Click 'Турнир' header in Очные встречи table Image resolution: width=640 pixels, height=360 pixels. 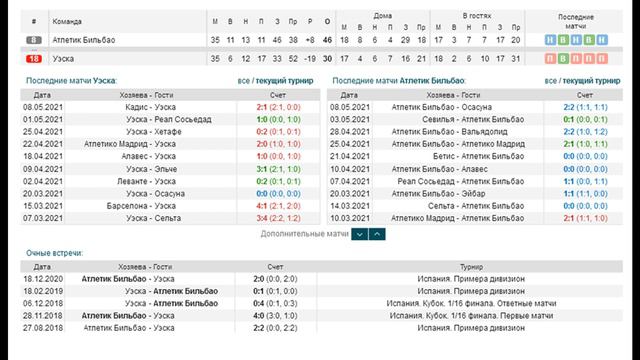(471, 267)
